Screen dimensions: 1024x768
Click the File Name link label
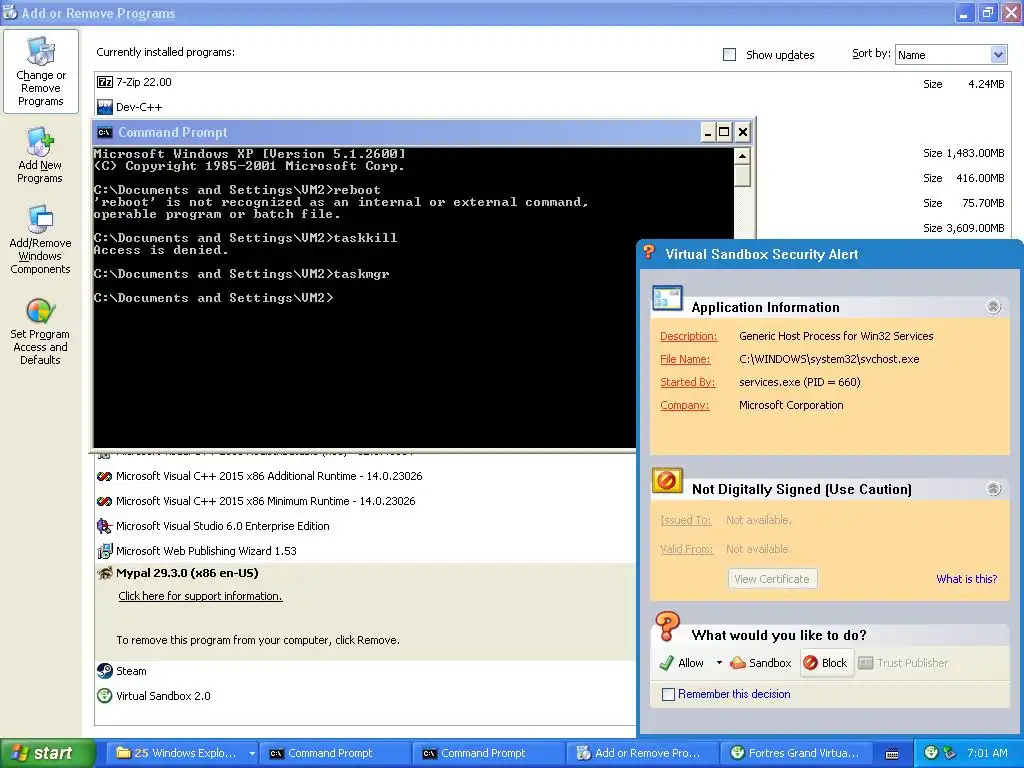point(685,359)
